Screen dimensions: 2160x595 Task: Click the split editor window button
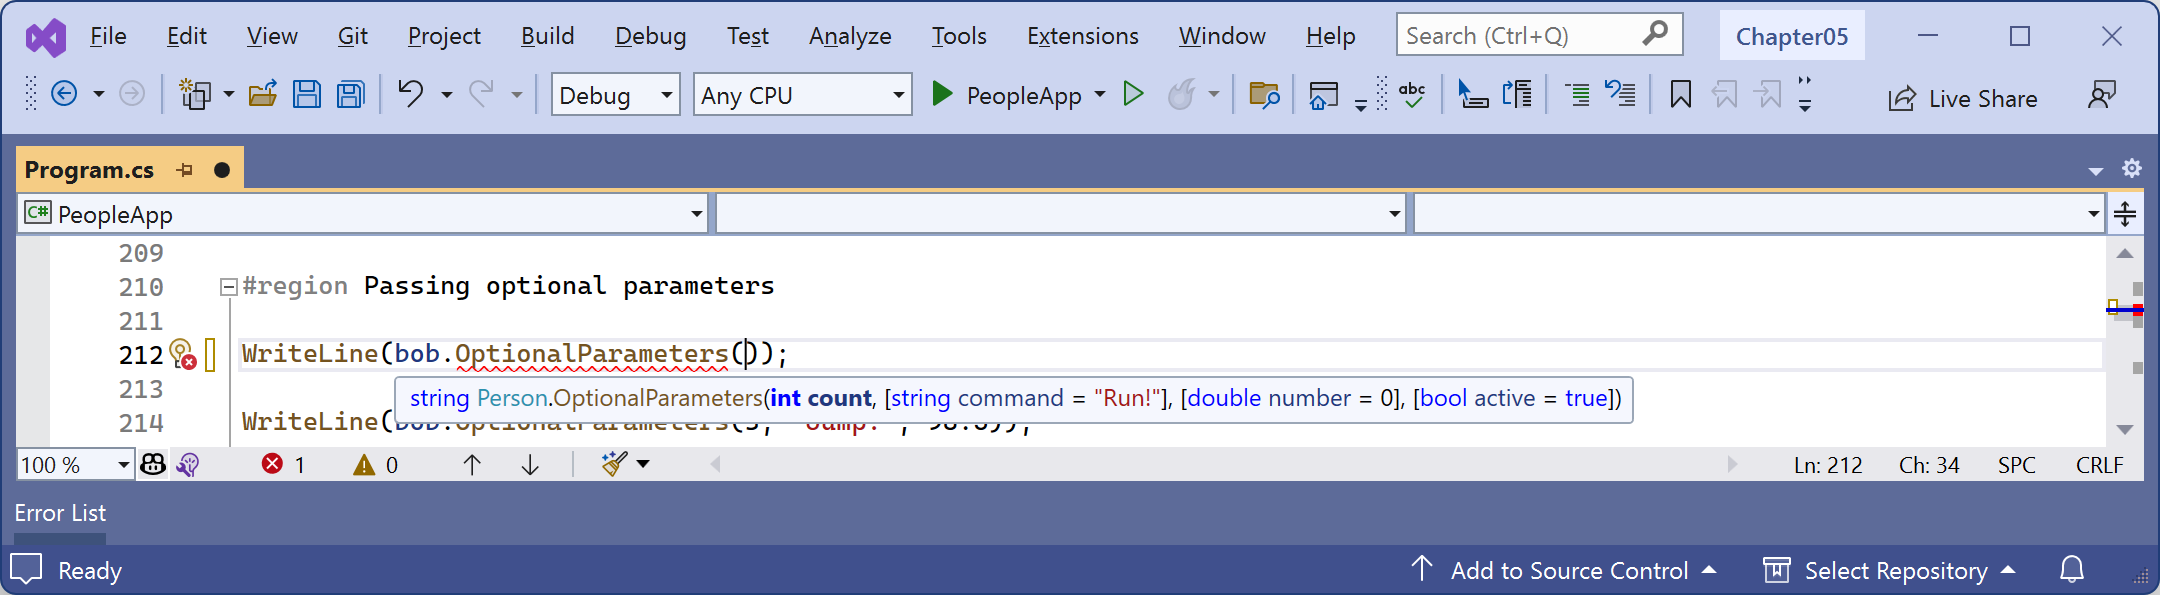tap(2125, 213)
